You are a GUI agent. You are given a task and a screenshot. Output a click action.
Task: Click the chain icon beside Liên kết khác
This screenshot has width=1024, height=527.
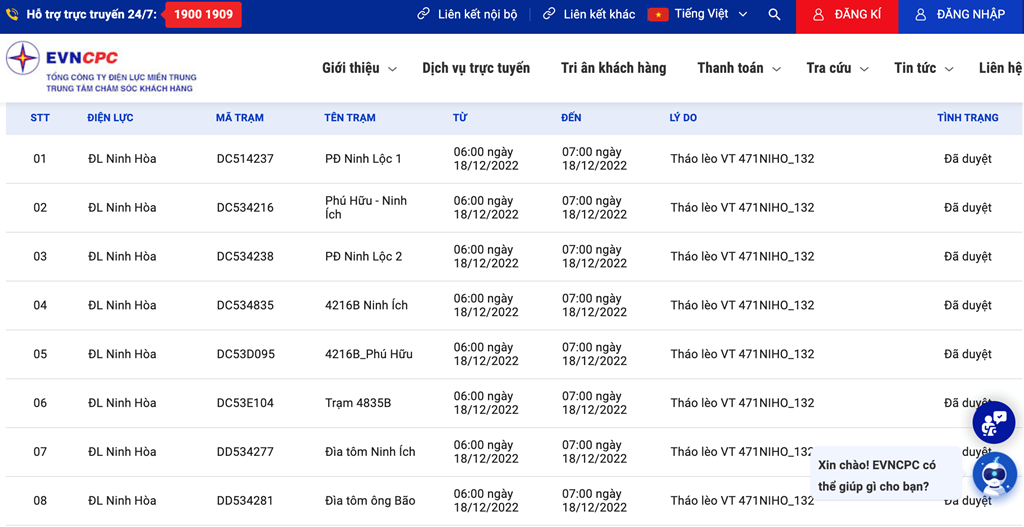click(549, 15)
